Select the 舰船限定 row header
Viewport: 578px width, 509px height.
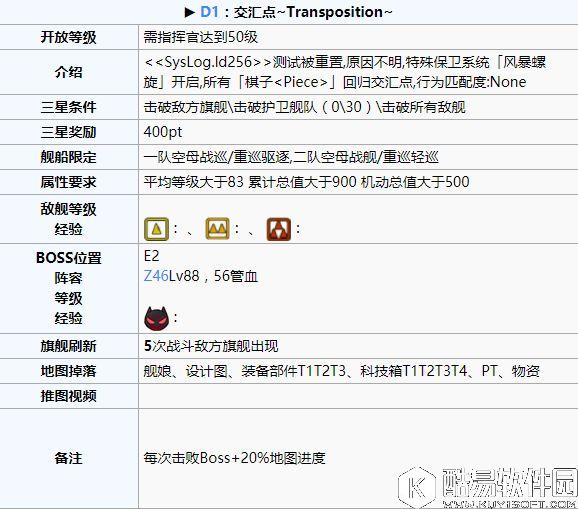(x=69, y=157)
